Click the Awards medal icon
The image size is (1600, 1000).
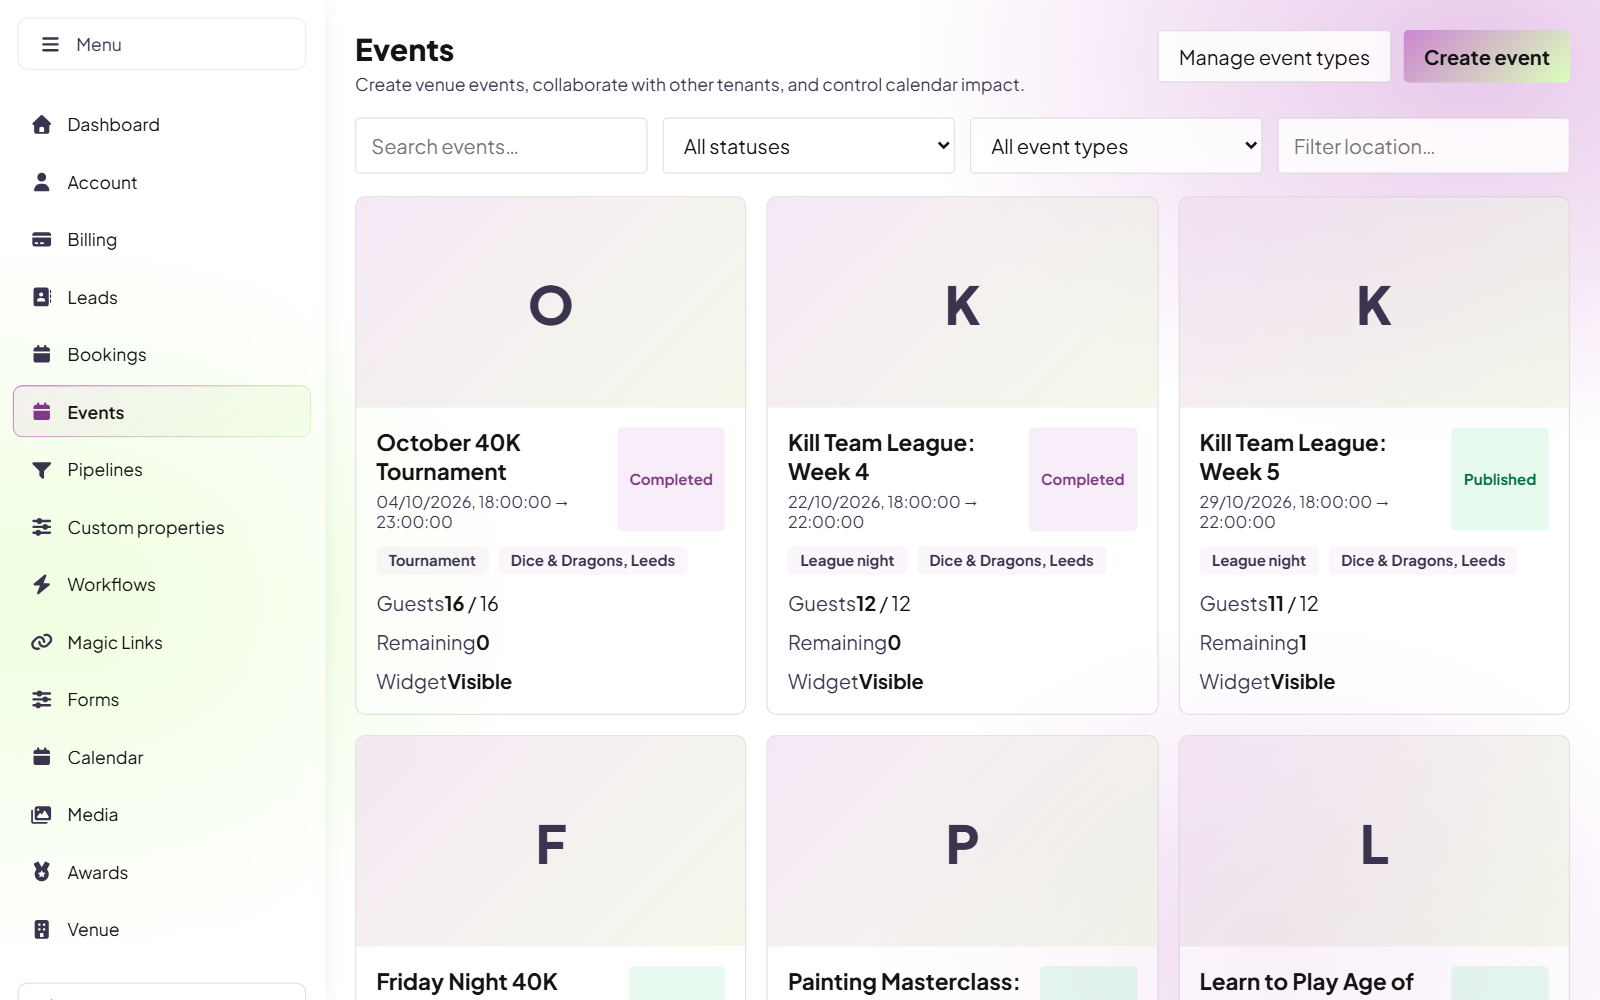click(x=41, y=872)
